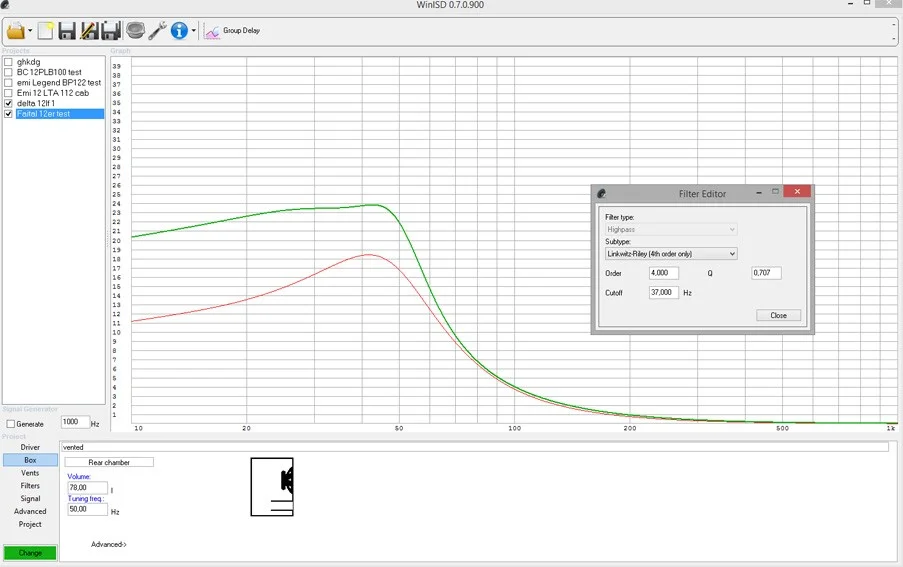Open the driver database speaker icon
903x567 pixels.
click(135, 31)
